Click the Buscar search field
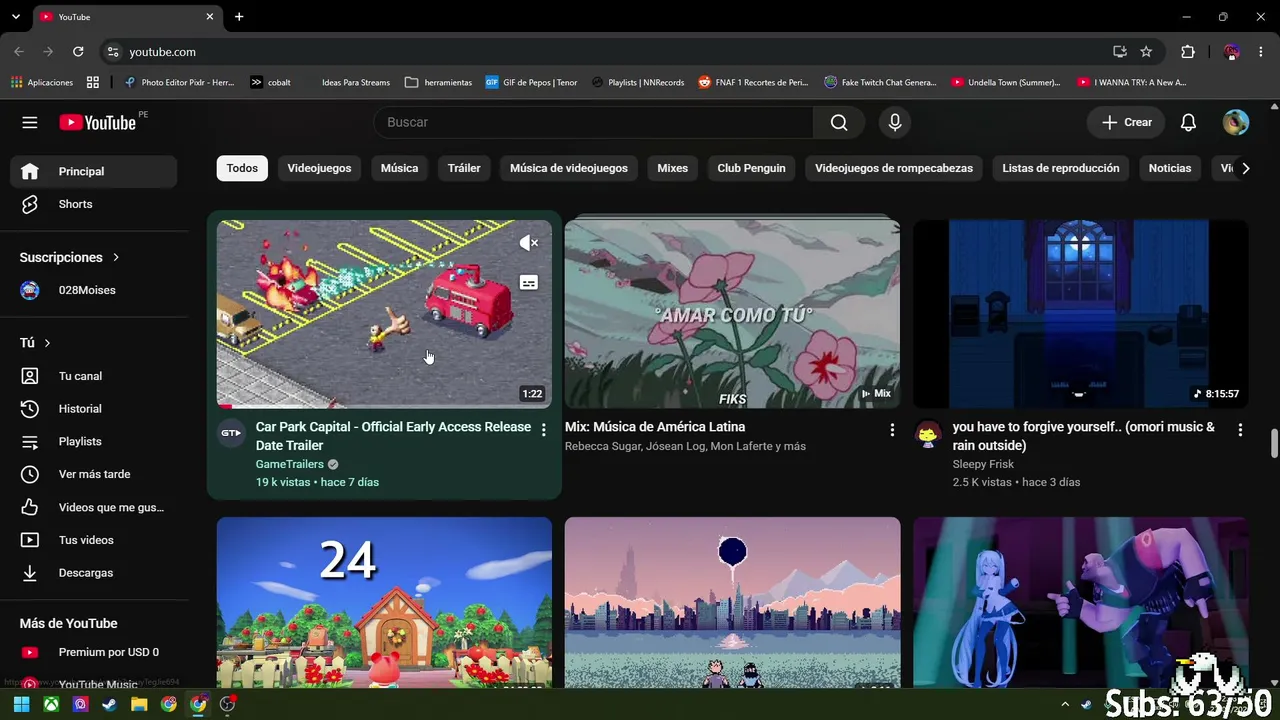The height and width of the screenshot is (720, 1280). click(593, 122)
